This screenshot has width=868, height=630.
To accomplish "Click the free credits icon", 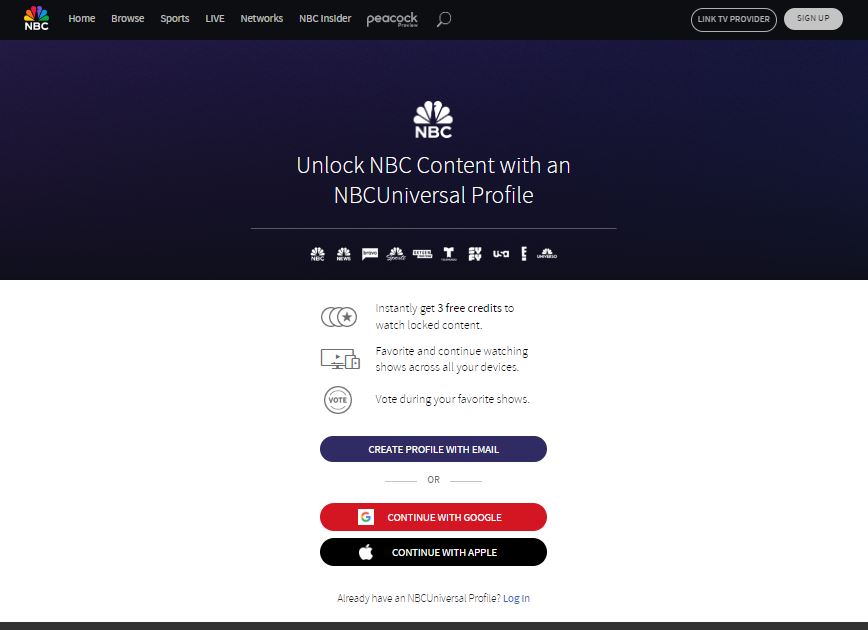I will 338,315.
